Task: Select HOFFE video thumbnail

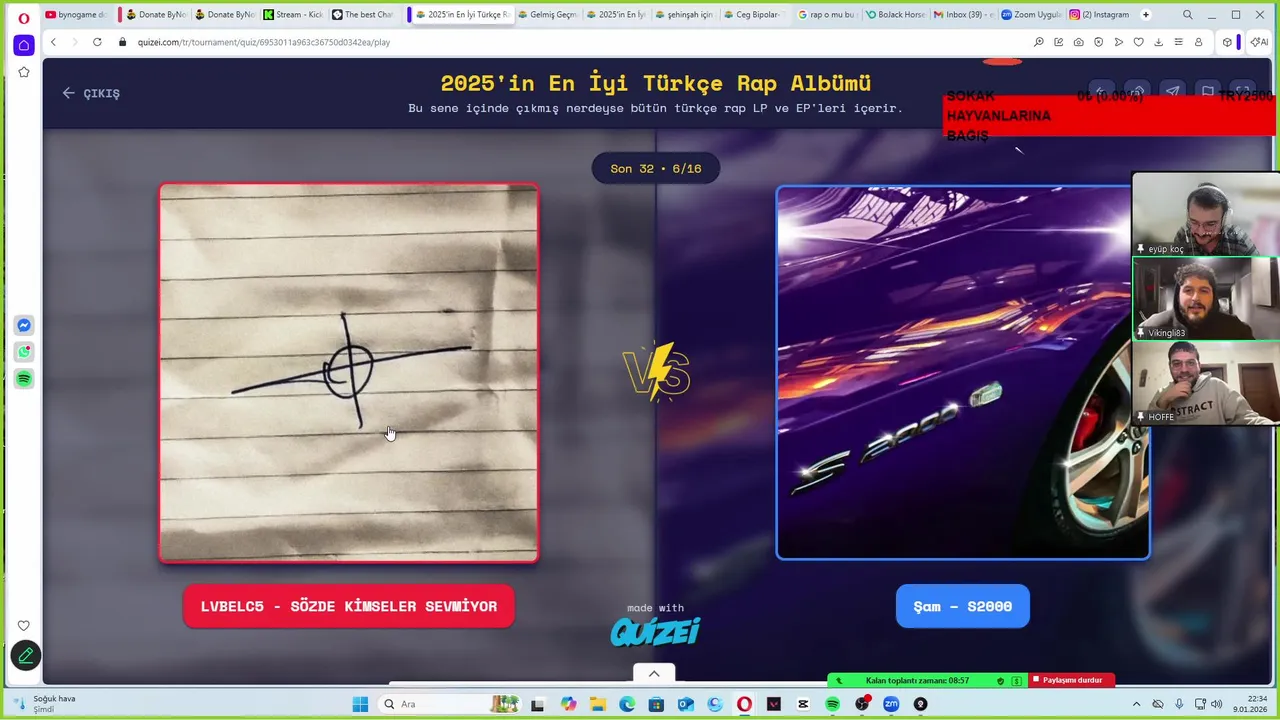Action: coord(1205,383)
